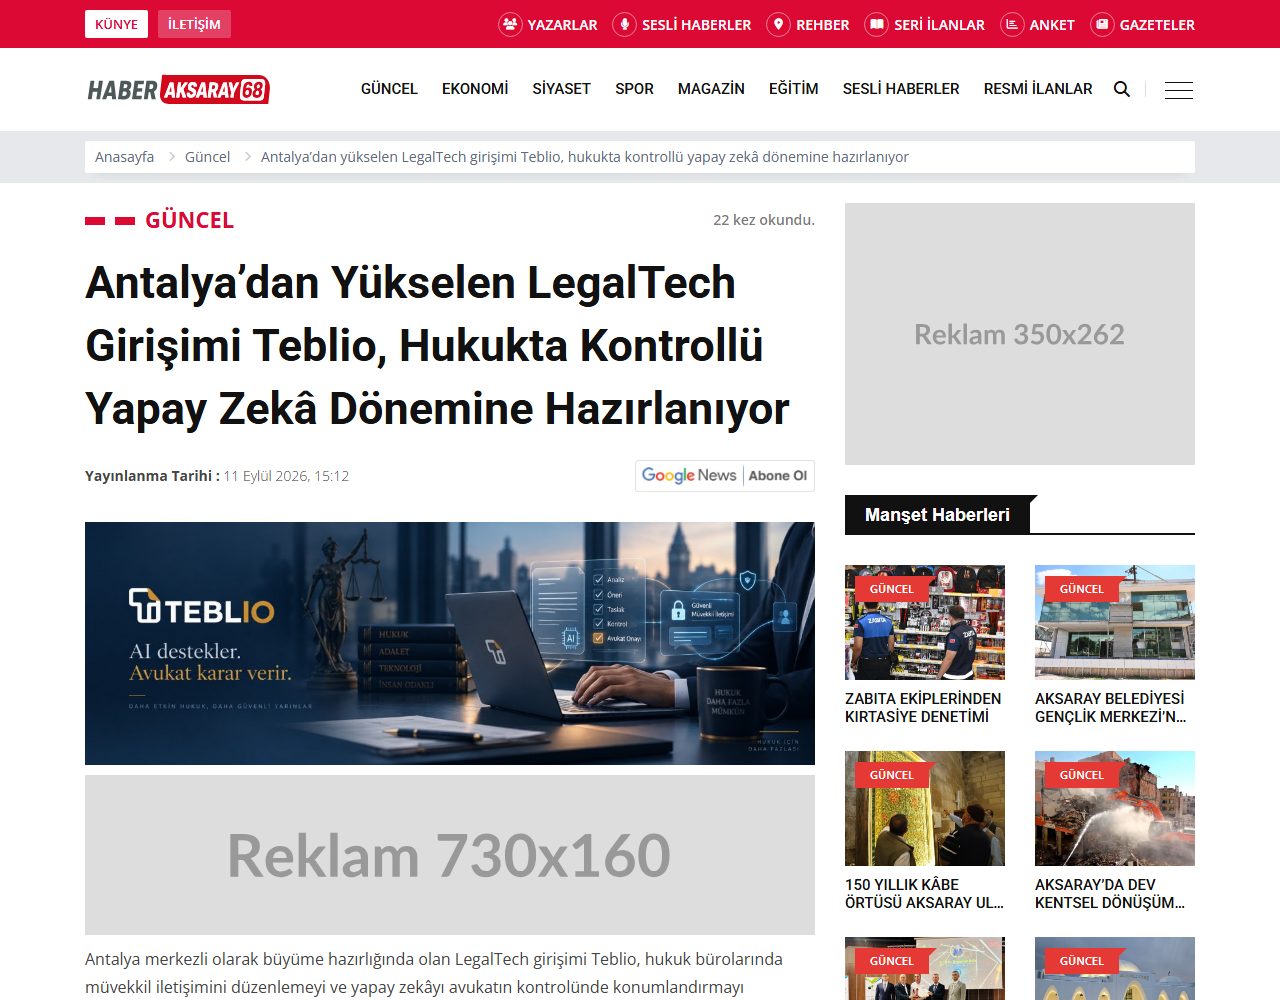Screen dimensions: 1280x1000
Task: Open the GÜNCEL menu item
Action: click(389, 89)
